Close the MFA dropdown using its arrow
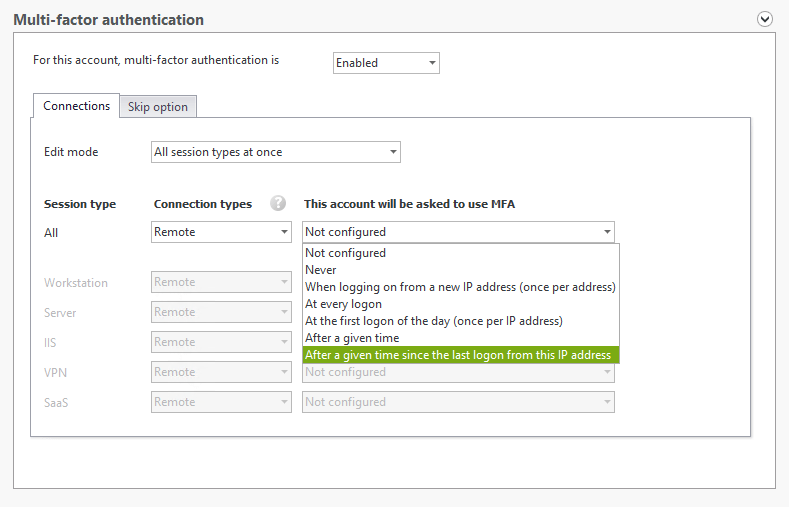Viewport: 789px width, 507px height. click(x=607, y=232)
